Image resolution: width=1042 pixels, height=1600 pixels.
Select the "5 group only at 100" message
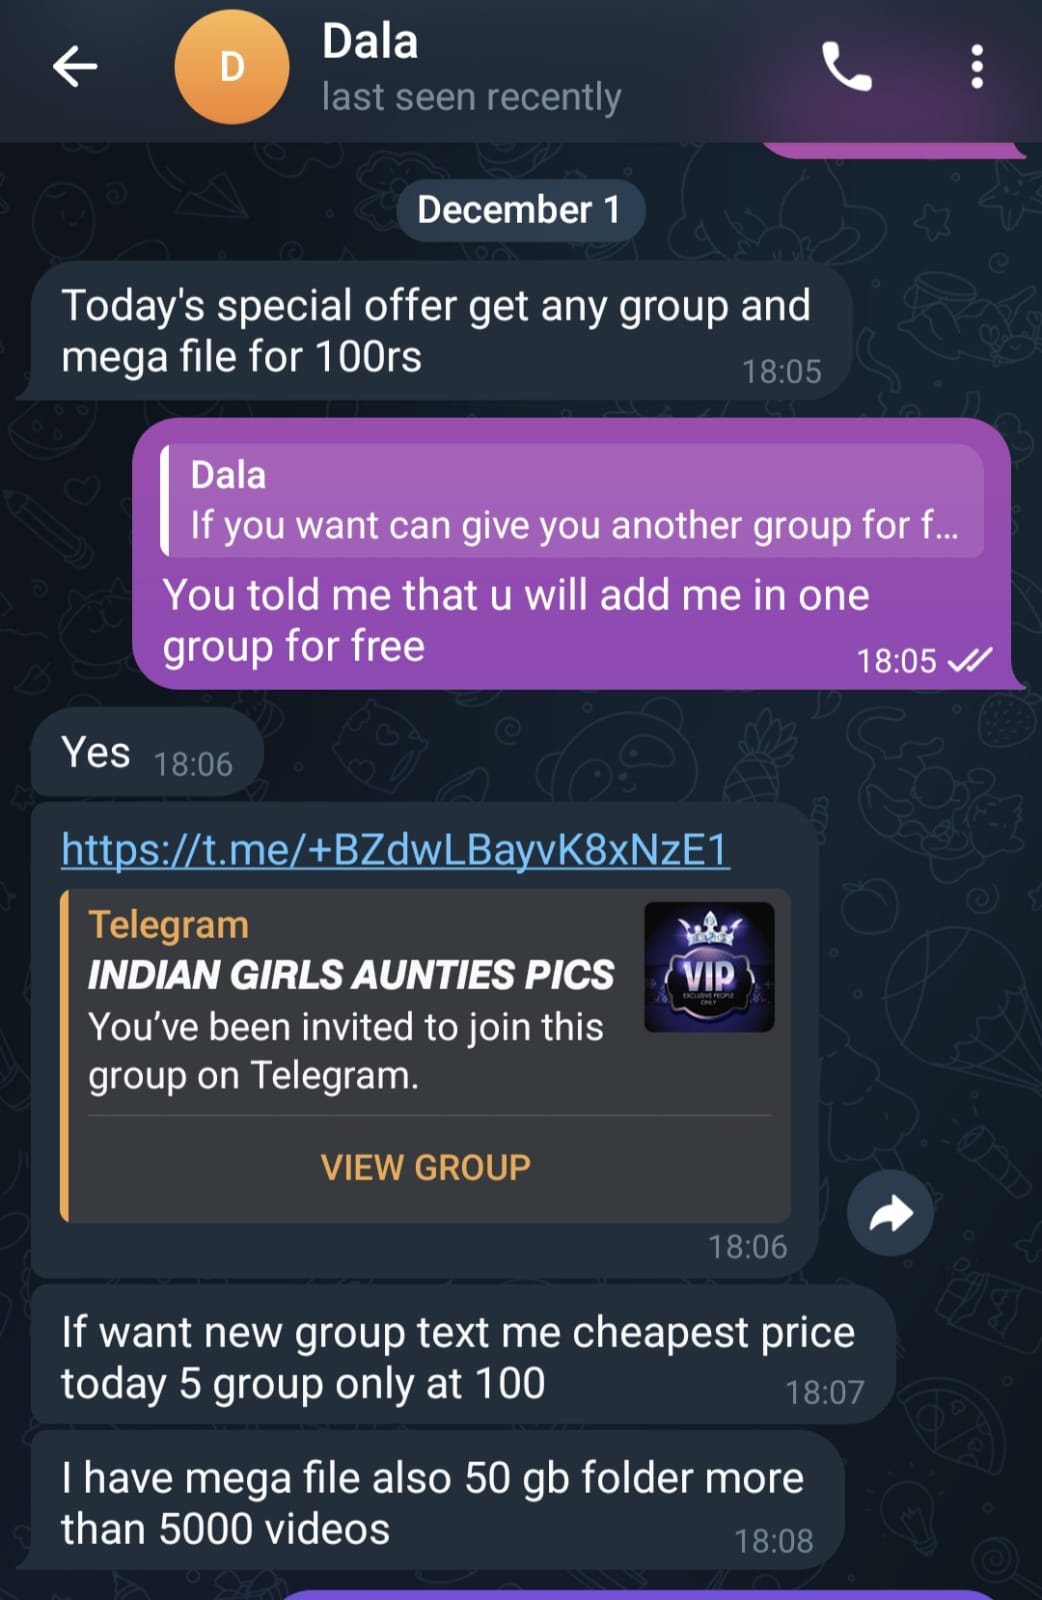click(462, 1357)
